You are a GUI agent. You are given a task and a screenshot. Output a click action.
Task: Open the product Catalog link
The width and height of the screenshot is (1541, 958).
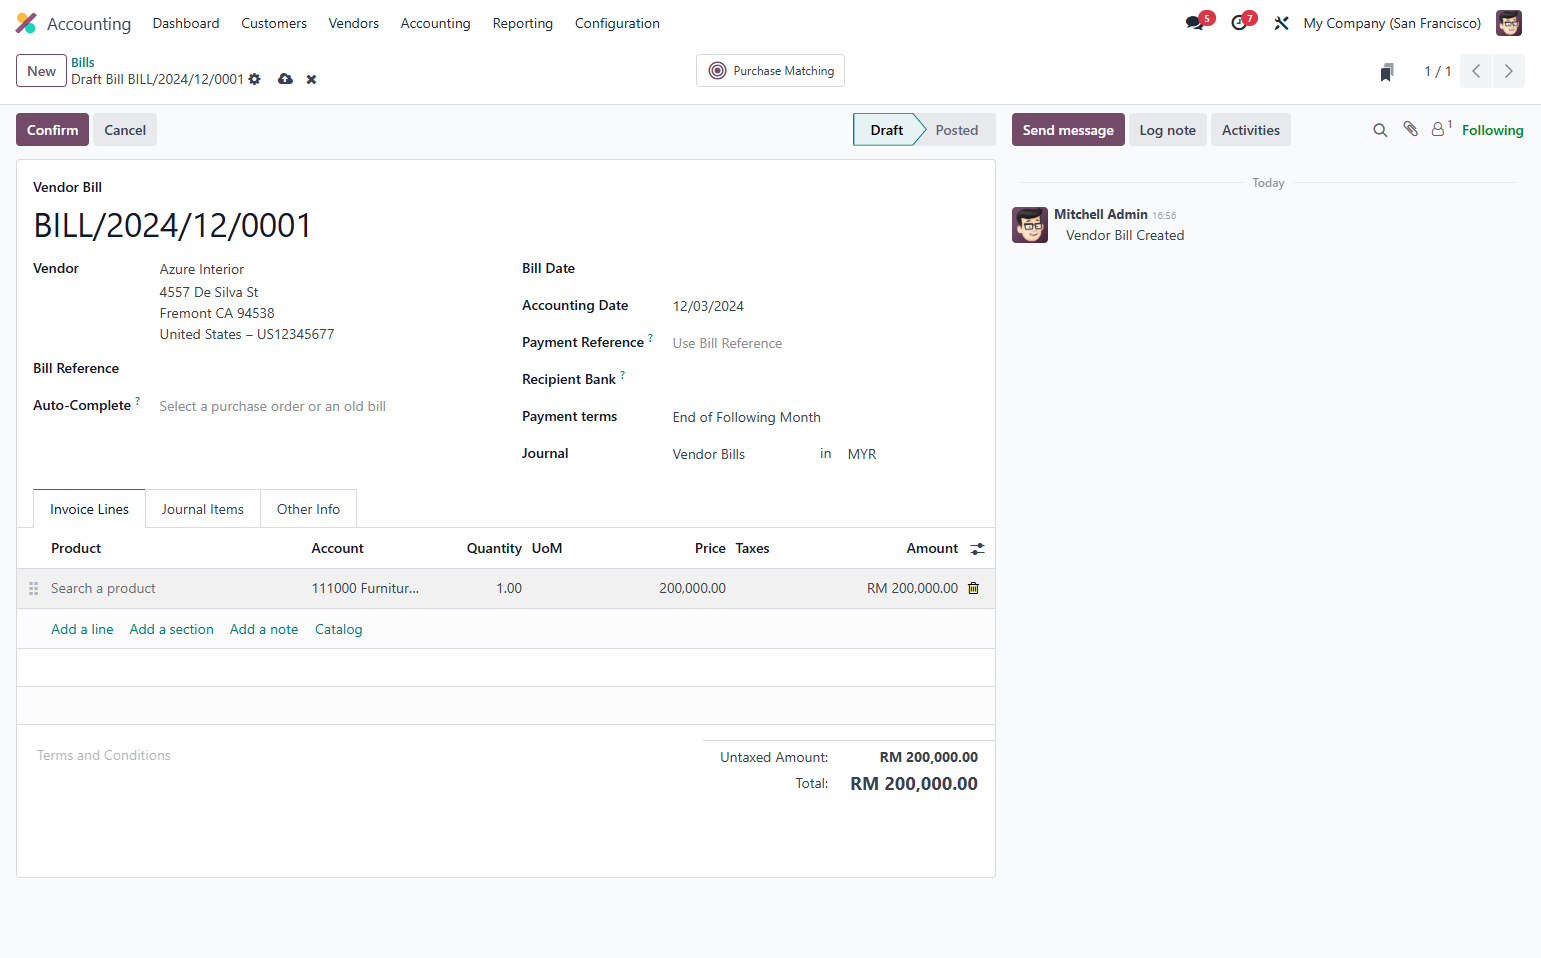338,629
